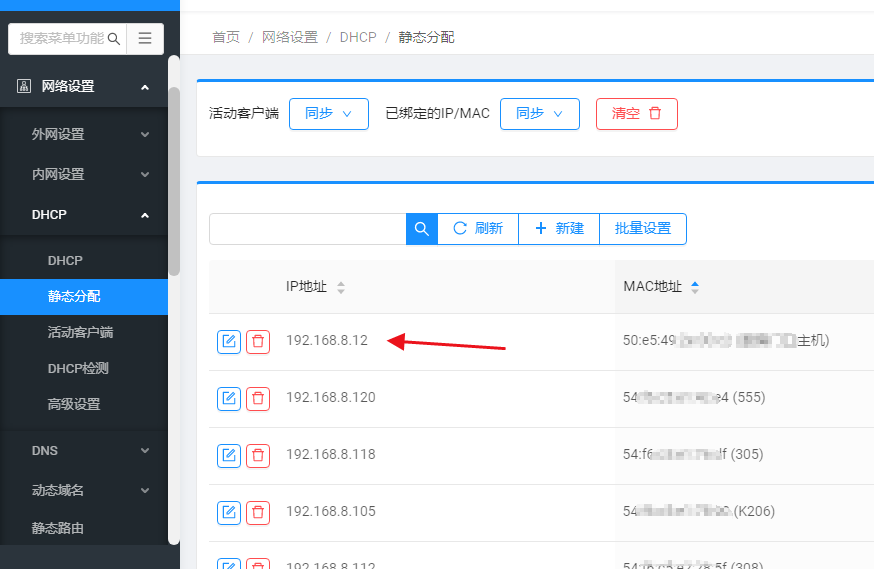Open 已绑定的IP/MAC 同步 dropdown
The image size is (874, 569).
coord(539,114)
